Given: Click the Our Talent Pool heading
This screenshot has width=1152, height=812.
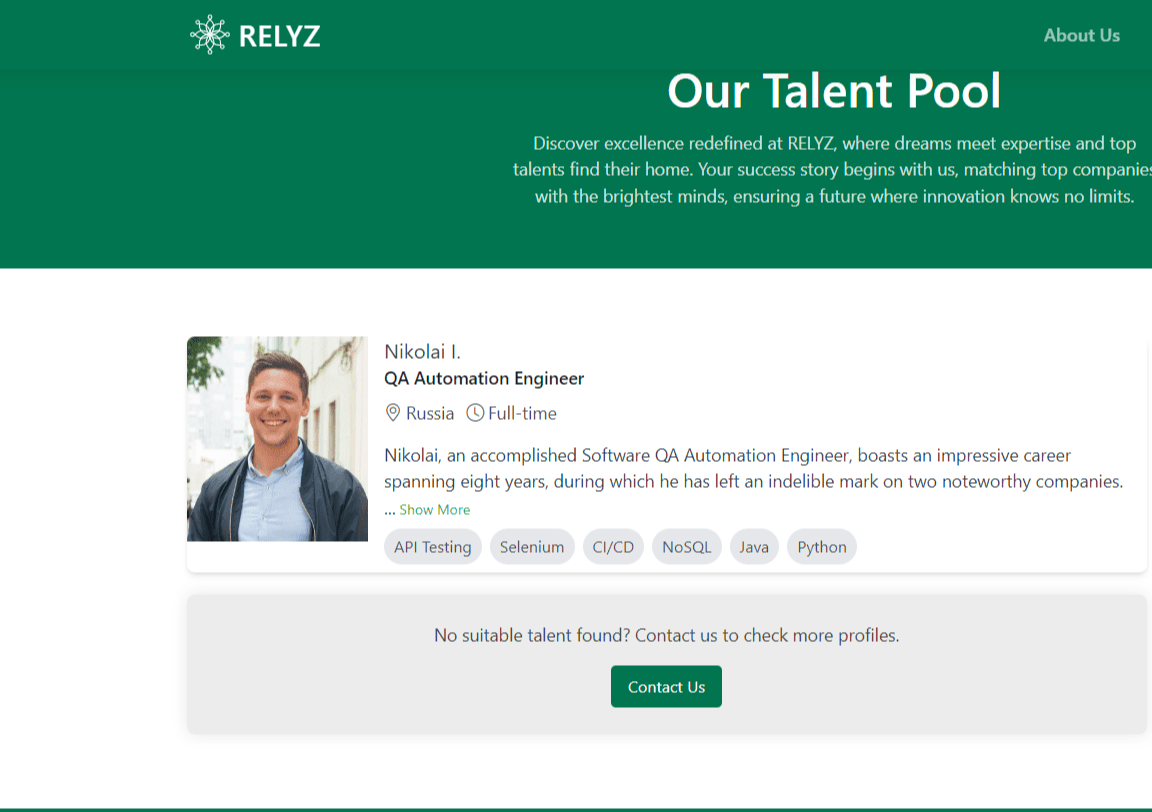Looking at the screenshot, I should pos(833,91).
